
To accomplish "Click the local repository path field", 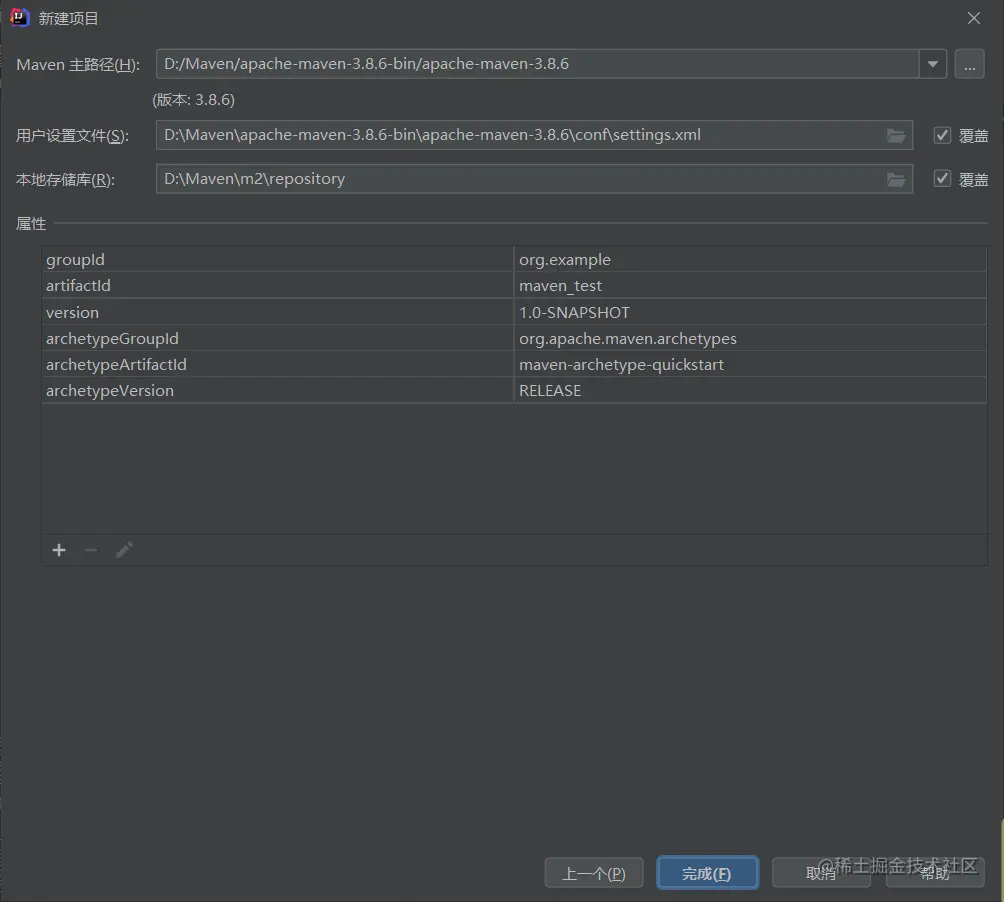I will click(x=534, y=179).
